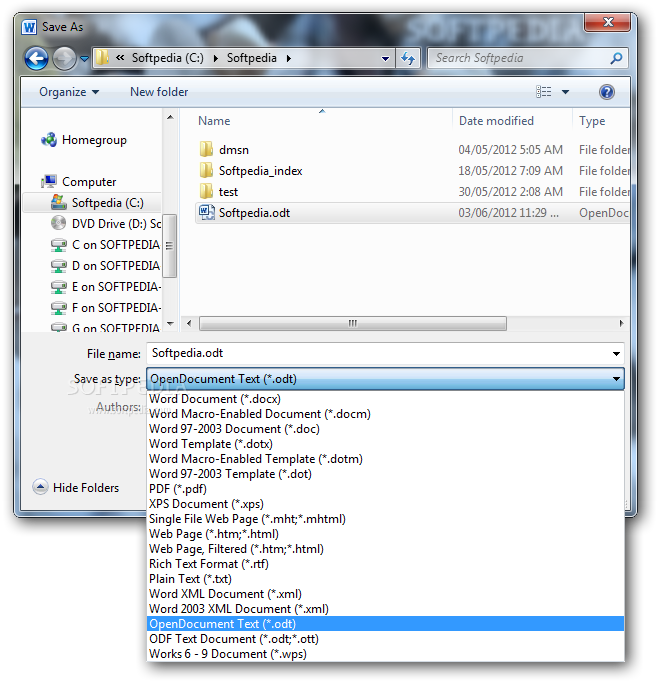Choose XPS Document (*.xps) type
The height and width of the screenshot is (684, 658).
pyautogui.click(x=385, y=504)
